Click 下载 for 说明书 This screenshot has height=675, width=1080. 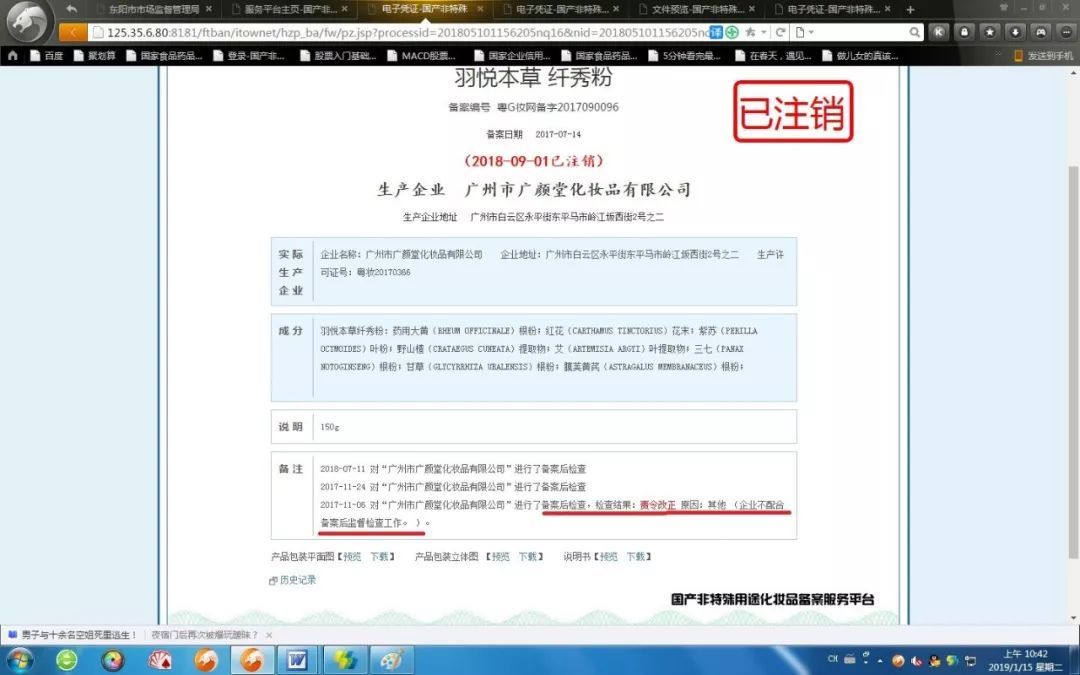[x=636, y=557]
